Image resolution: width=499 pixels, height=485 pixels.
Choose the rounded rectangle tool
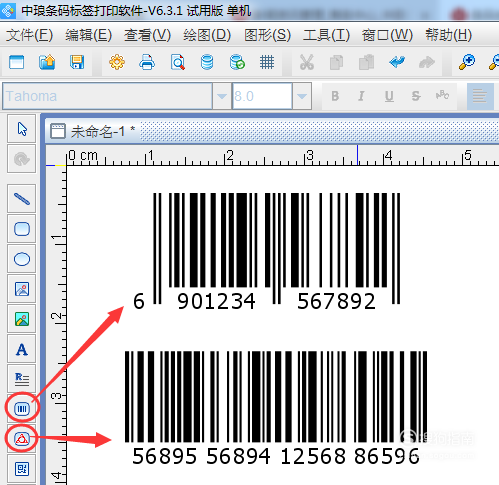22,229
